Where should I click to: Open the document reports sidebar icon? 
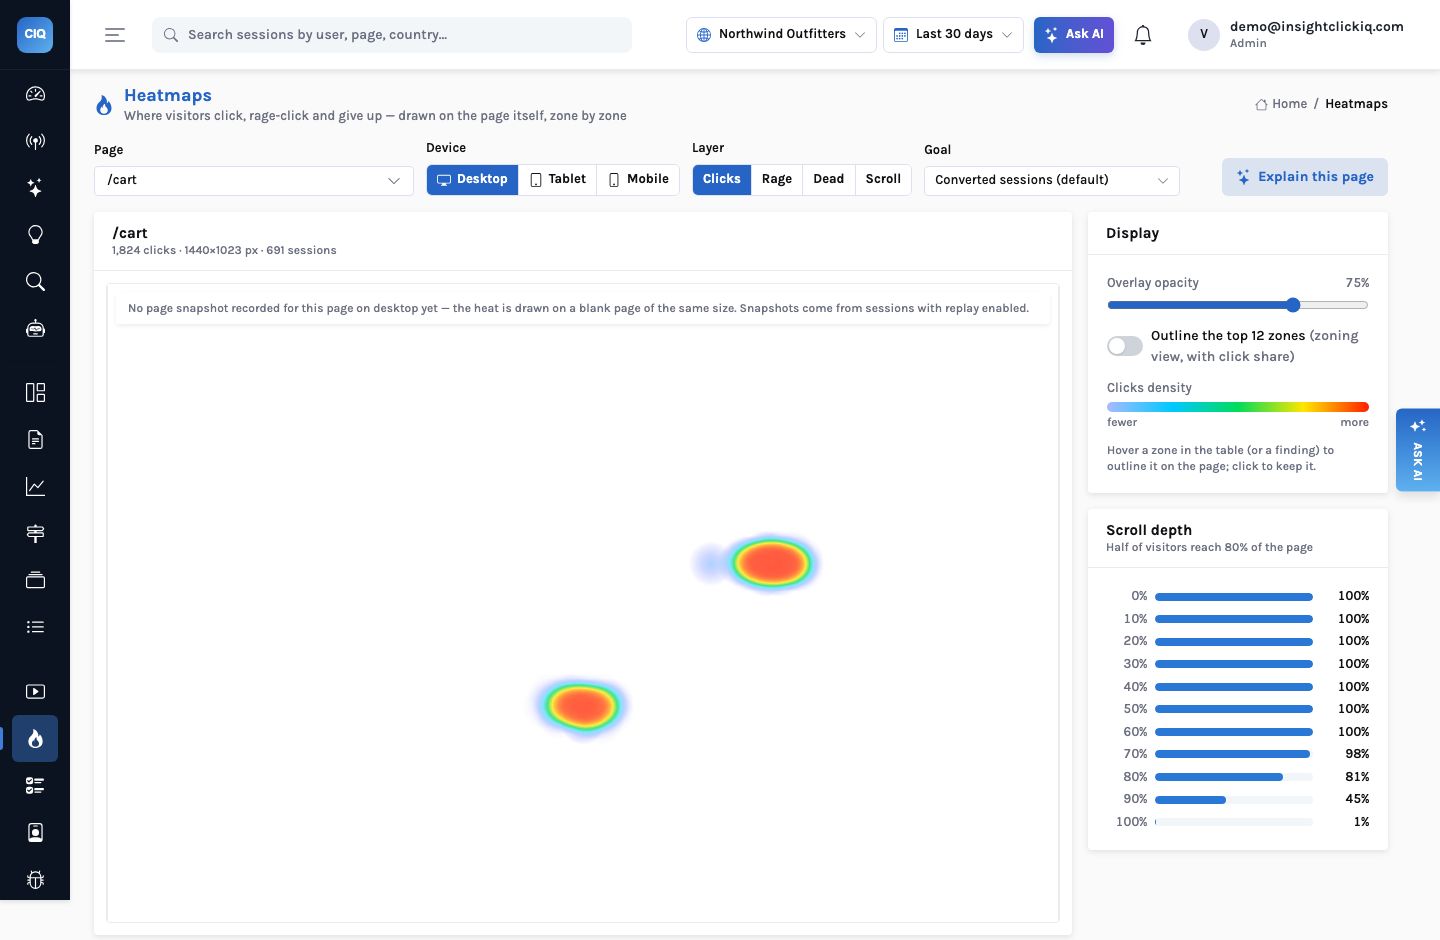(x=35, y=439)
